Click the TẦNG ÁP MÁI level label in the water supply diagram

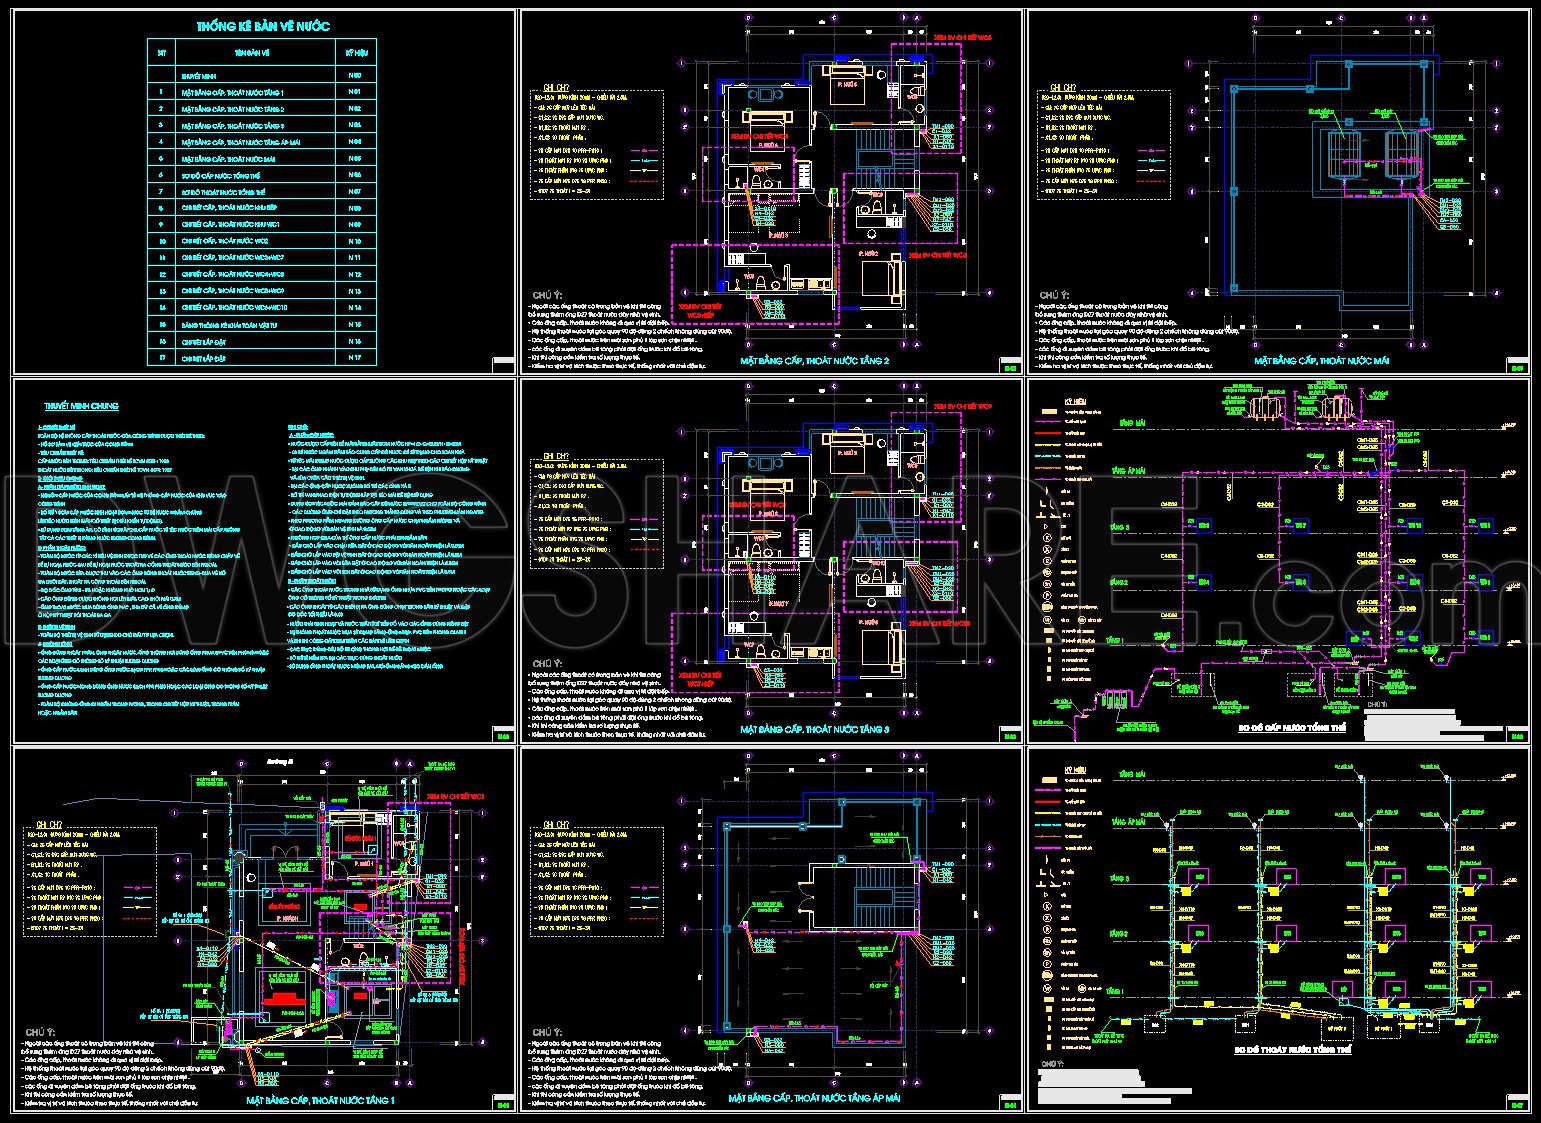tap(1131, 470)
